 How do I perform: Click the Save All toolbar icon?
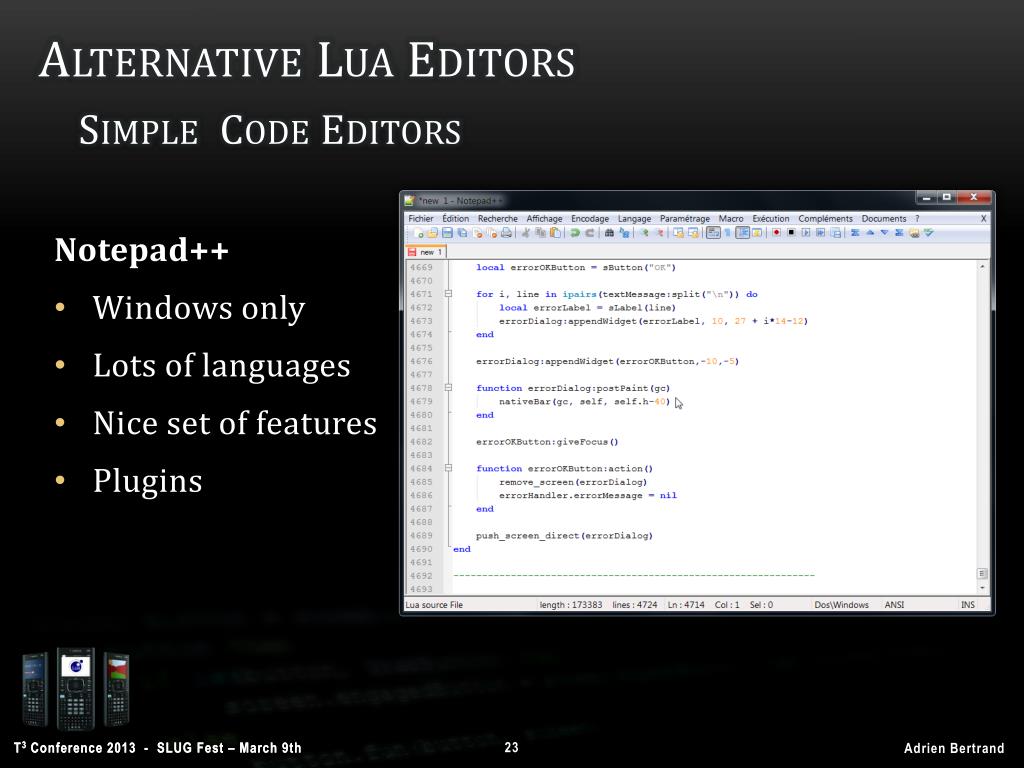[462, 232]
